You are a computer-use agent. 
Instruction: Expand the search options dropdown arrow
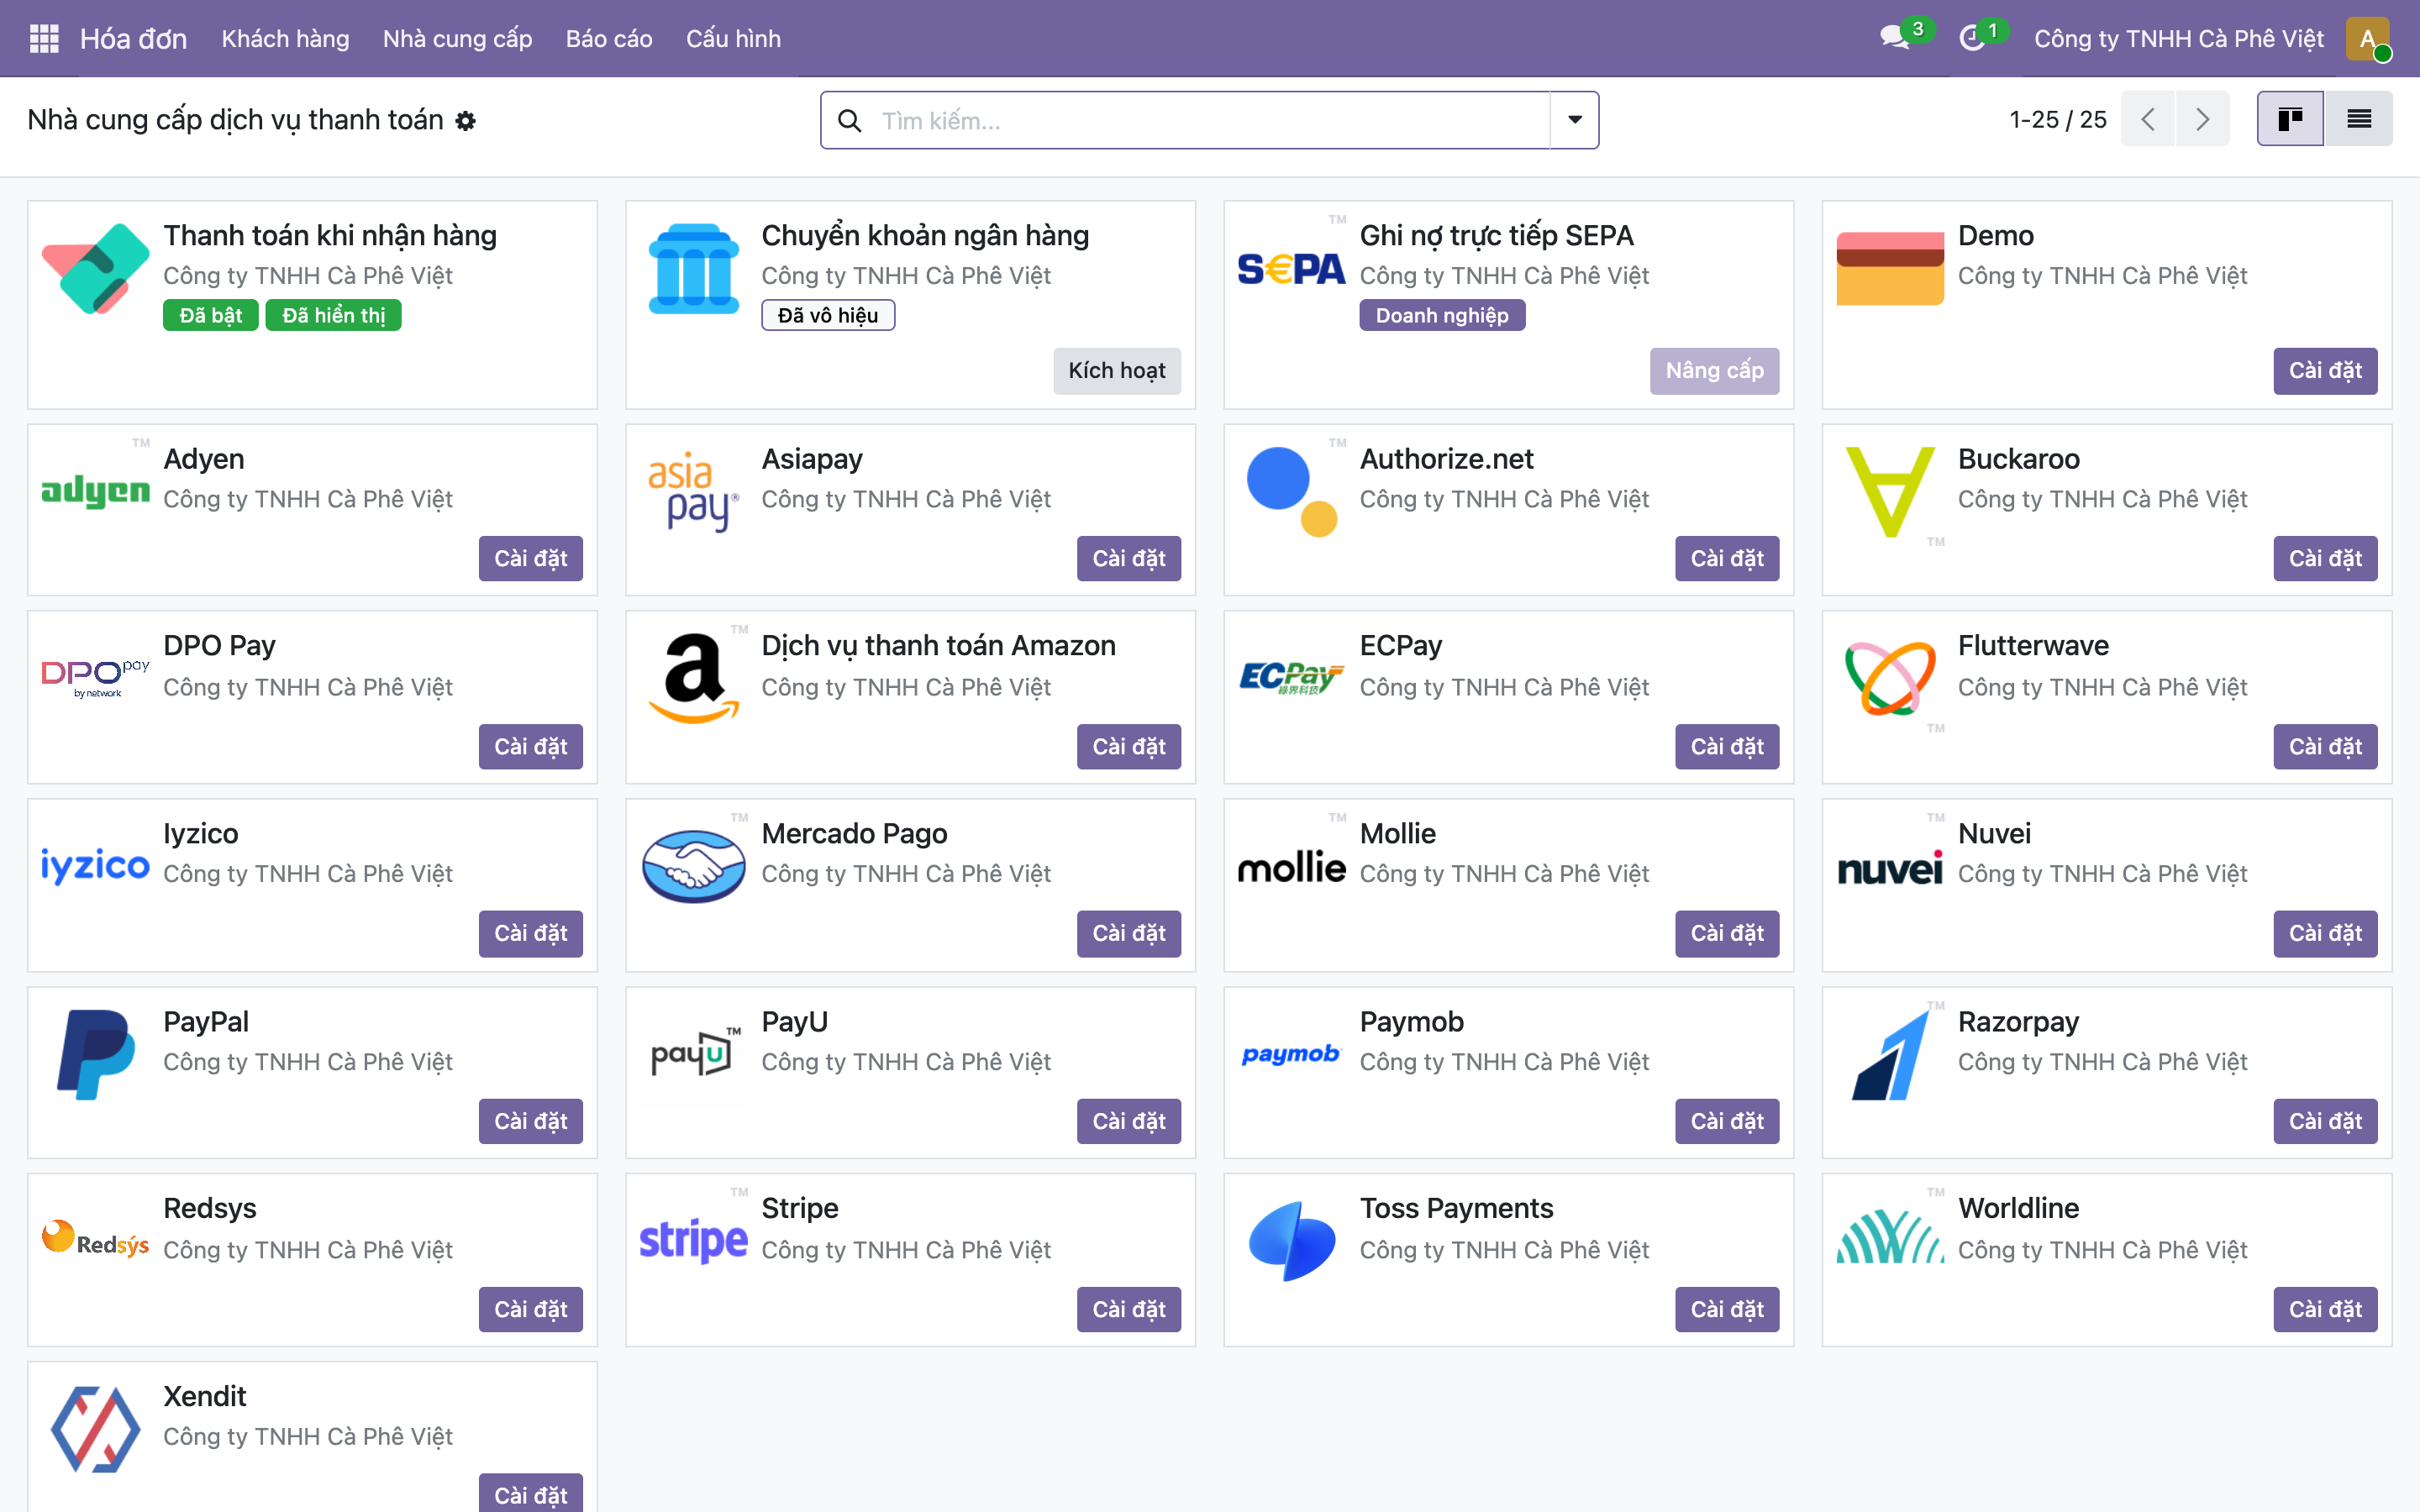pos(1574,120)
